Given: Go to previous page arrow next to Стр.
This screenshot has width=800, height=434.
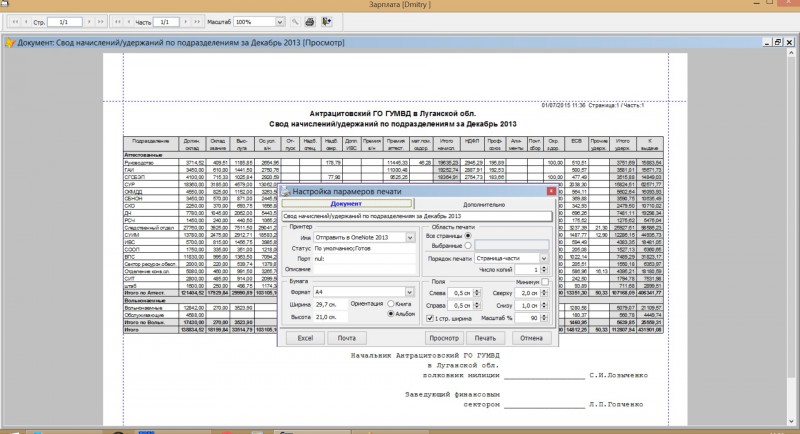Looking at the screenshot, I should click(x=26, y=22).
